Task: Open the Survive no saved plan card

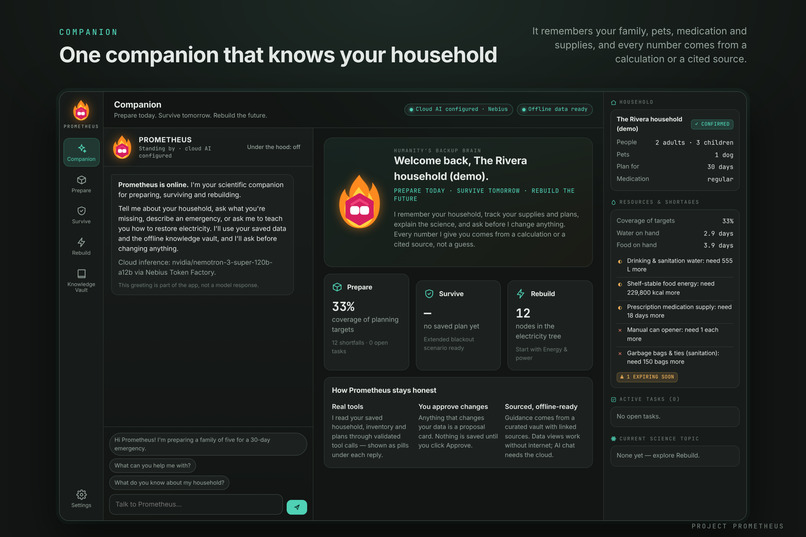Action: click(x=458, y=325)
